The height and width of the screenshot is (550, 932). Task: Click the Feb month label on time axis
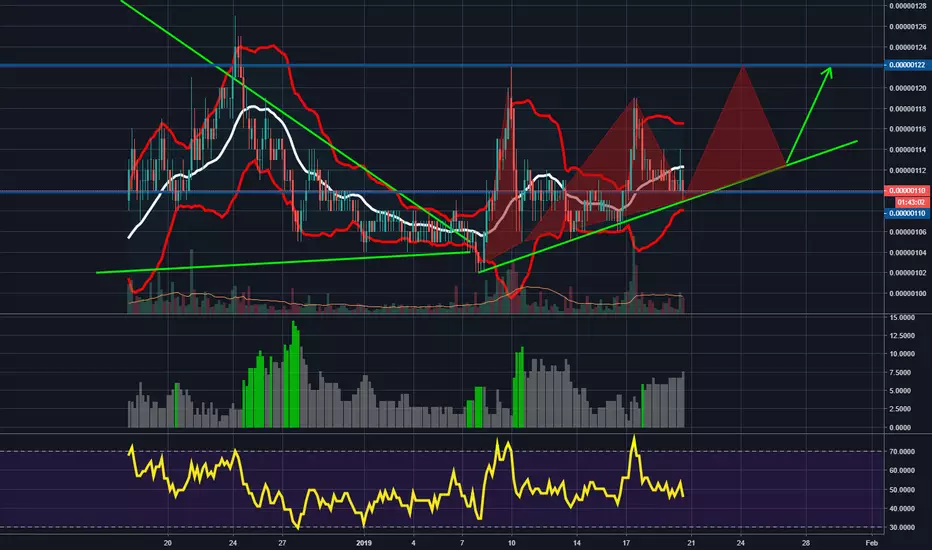[871, 543]
